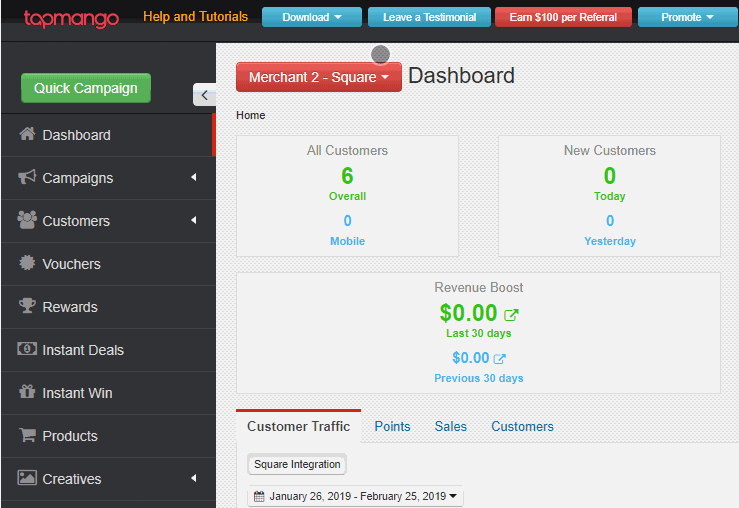The width and height of the screenshot is (739, 508).
Task: Click the All Customers overall count 6
Action: click(347, 176)
